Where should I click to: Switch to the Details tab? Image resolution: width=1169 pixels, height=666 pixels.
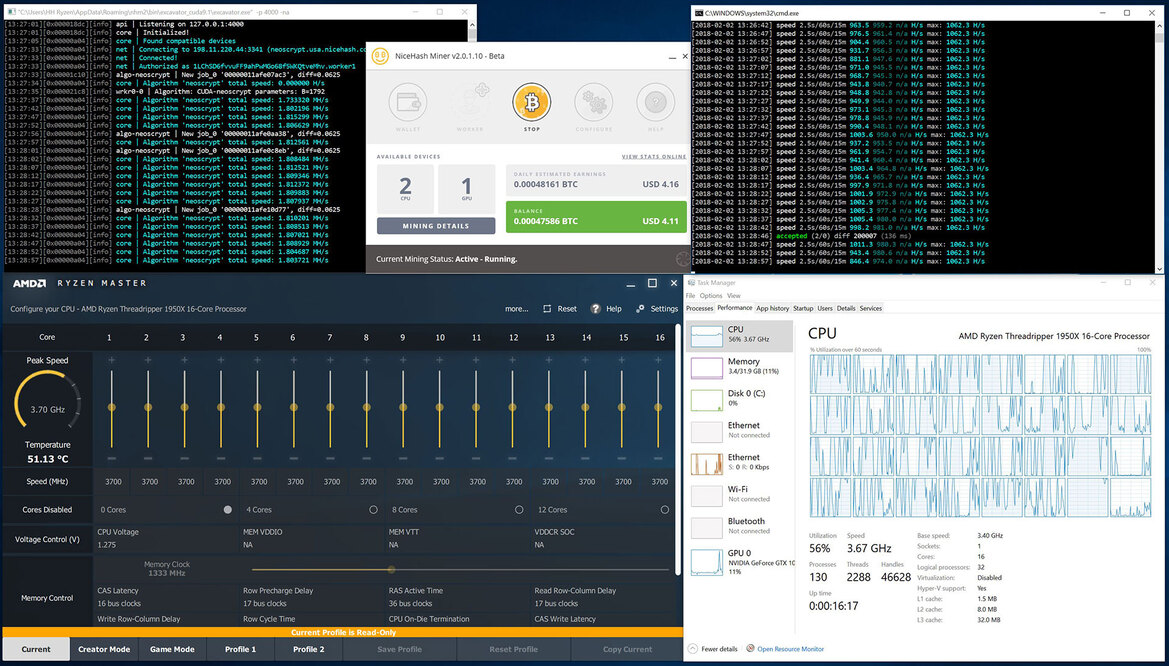tap(845, 308)
